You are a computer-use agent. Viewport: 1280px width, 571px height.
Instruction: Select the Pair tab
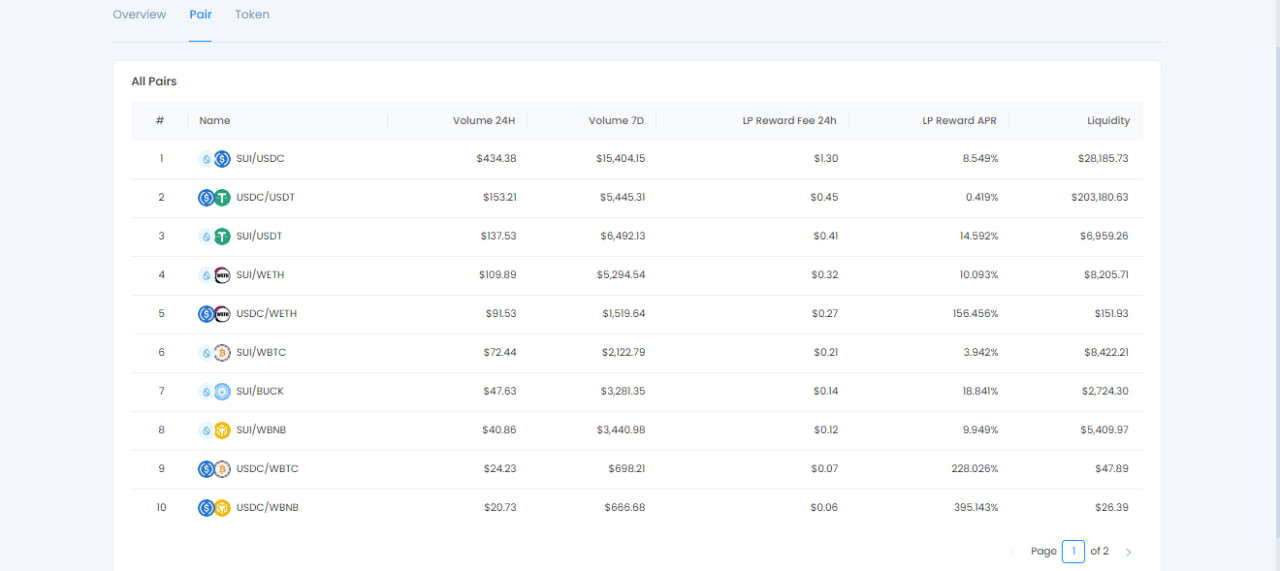(200, 14)
